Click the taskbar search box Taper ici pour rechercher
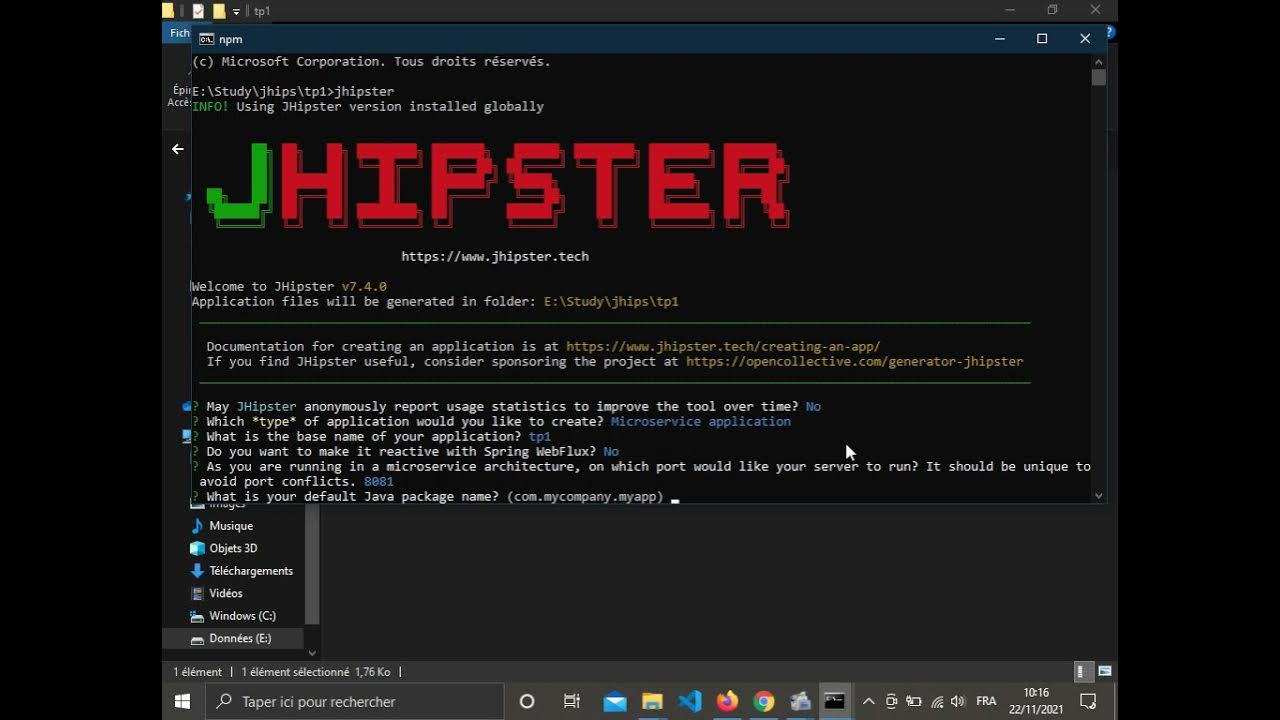The height and width of the screenshot is (720, 1280). click(x=355, y=702)
